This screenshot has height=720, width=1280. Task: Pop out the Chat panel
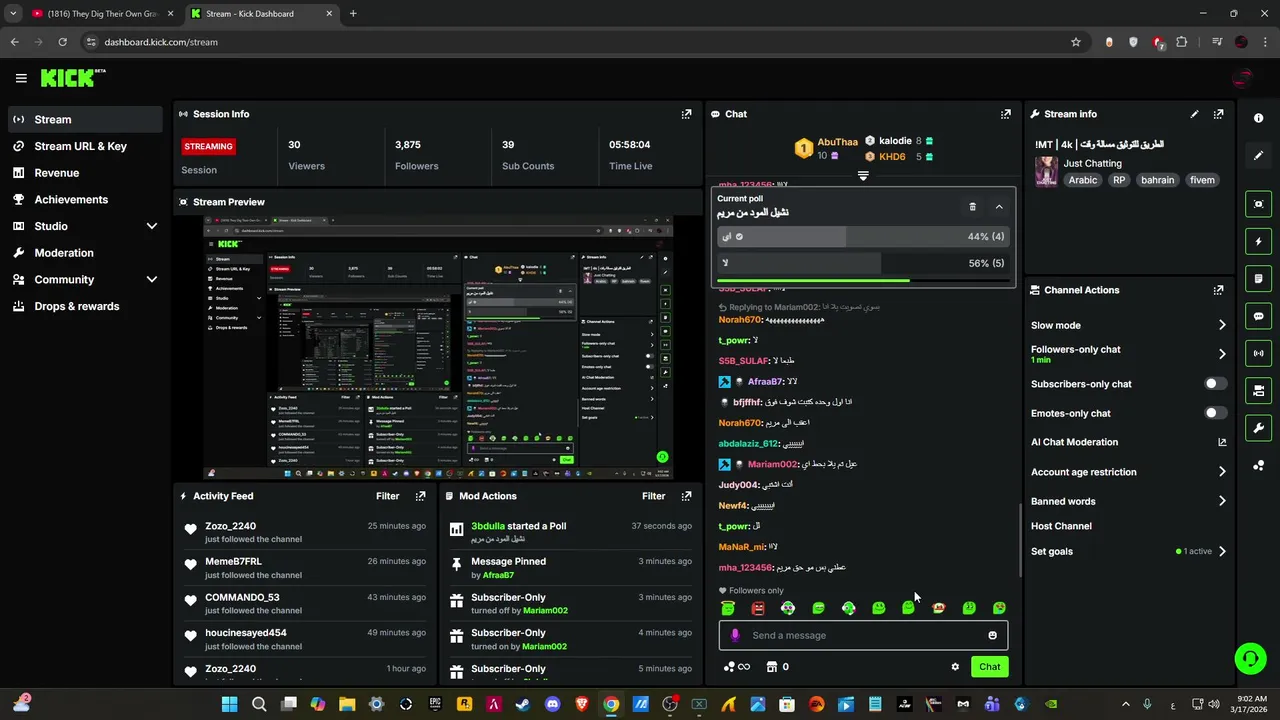pyautogui.click(x=1006, y=114)
